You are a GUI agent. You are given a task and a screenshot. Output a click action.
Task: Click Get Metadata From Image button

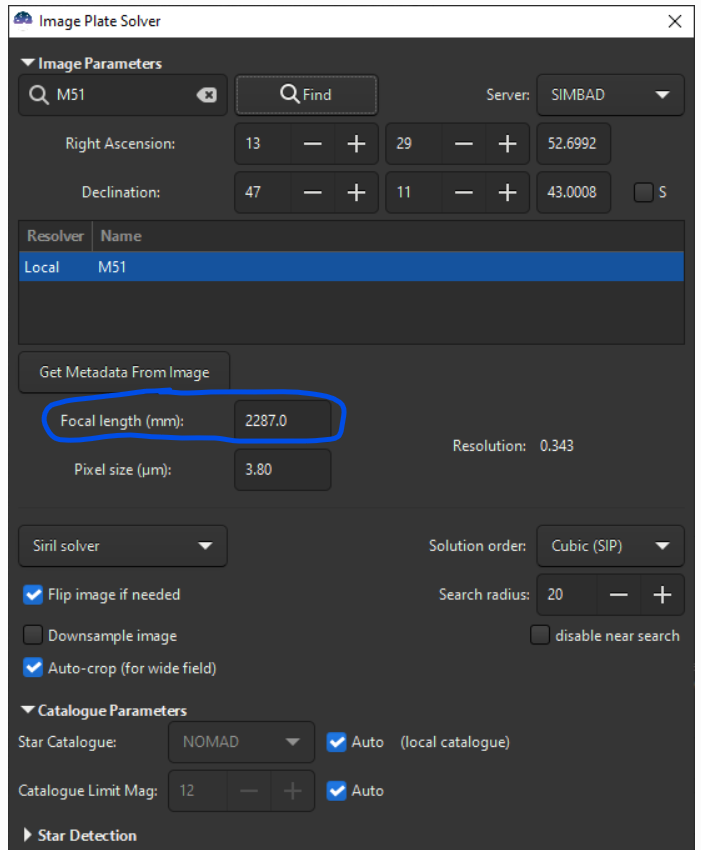(124, 372)
